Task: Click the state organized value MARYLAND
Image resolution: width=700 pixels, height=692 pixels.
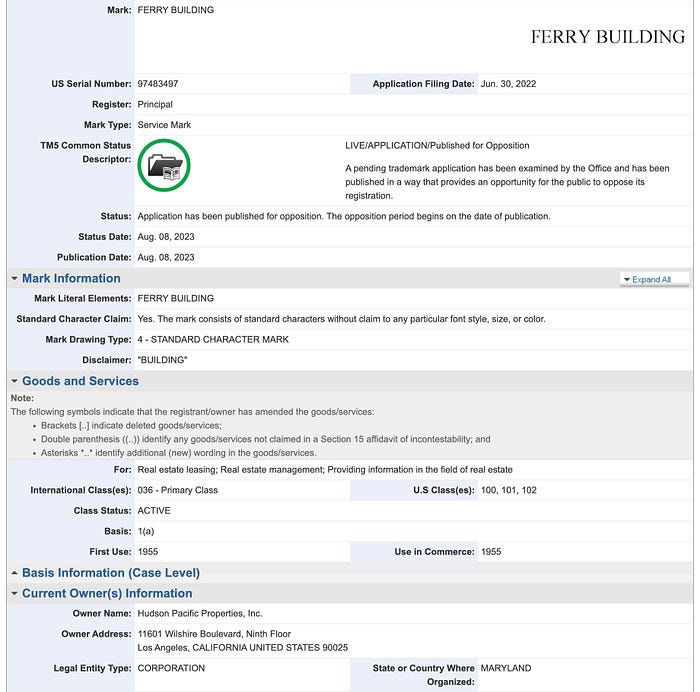Action: [x=506, y=668]
